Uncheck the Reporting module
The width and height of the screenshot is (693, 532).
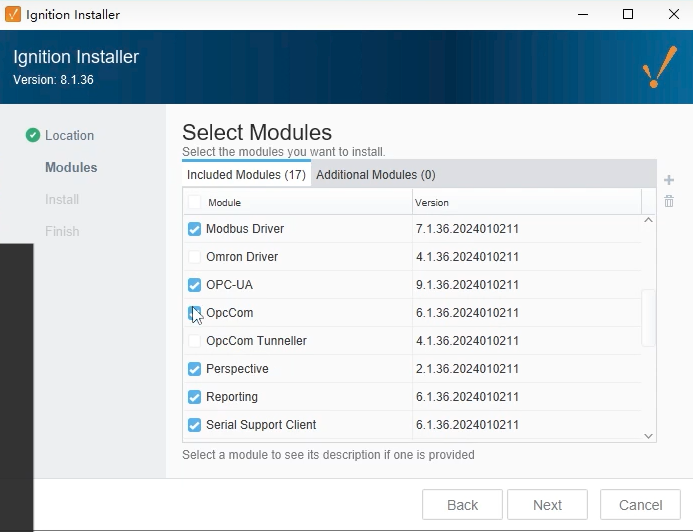[194, 397]
